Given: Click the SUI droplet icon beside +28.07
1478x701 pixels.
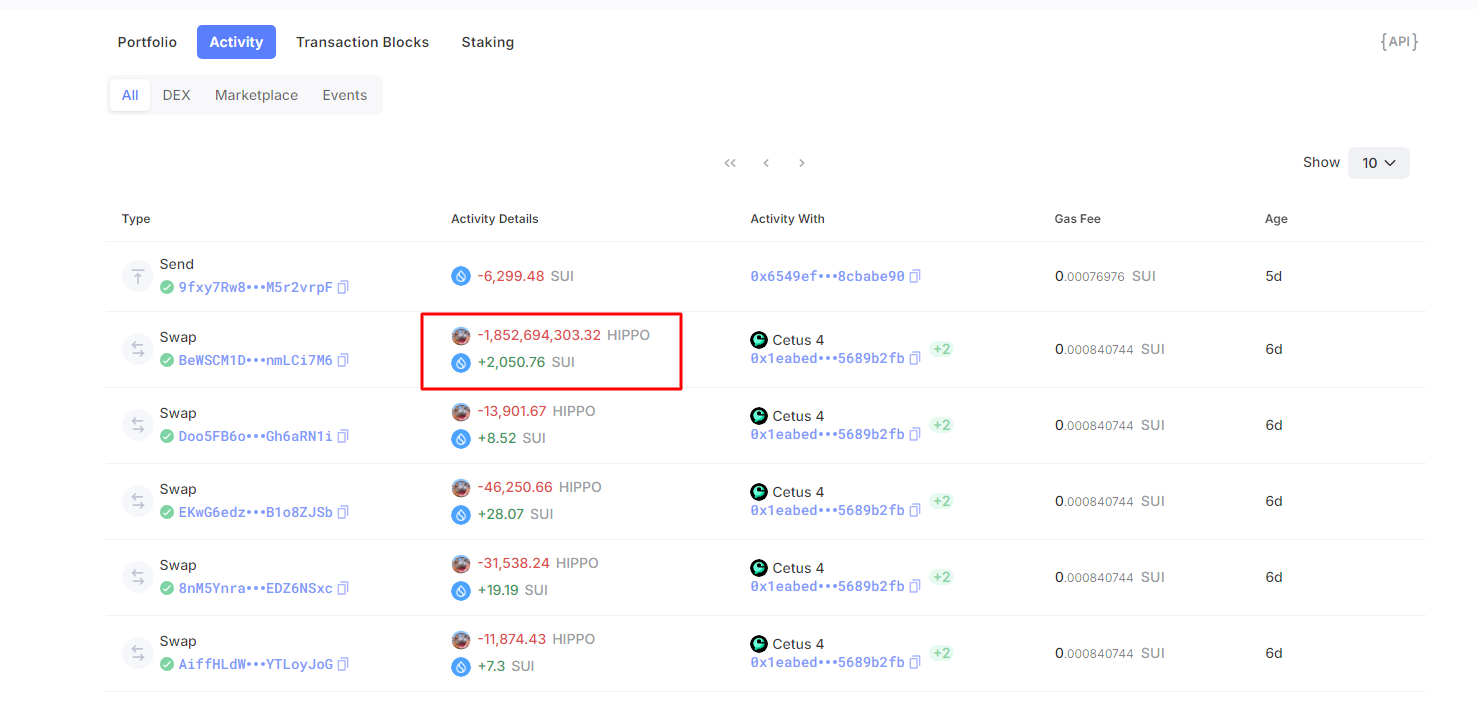Looking at the screenshot, I should [x=461, y=514].
